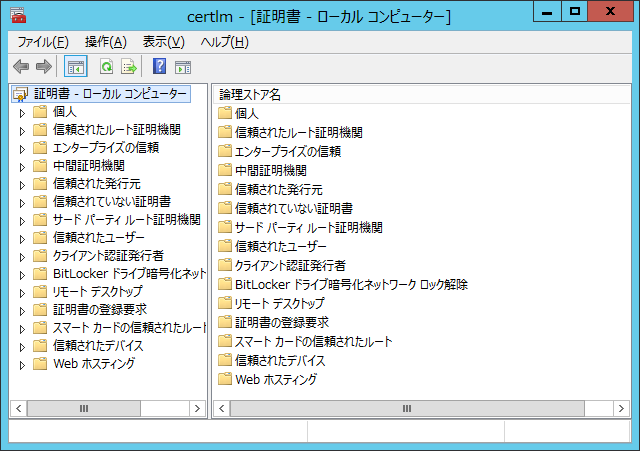Expand 信頼されていない証明書 in the tree
Screen dimensions: 640x451
click(22, 203)
